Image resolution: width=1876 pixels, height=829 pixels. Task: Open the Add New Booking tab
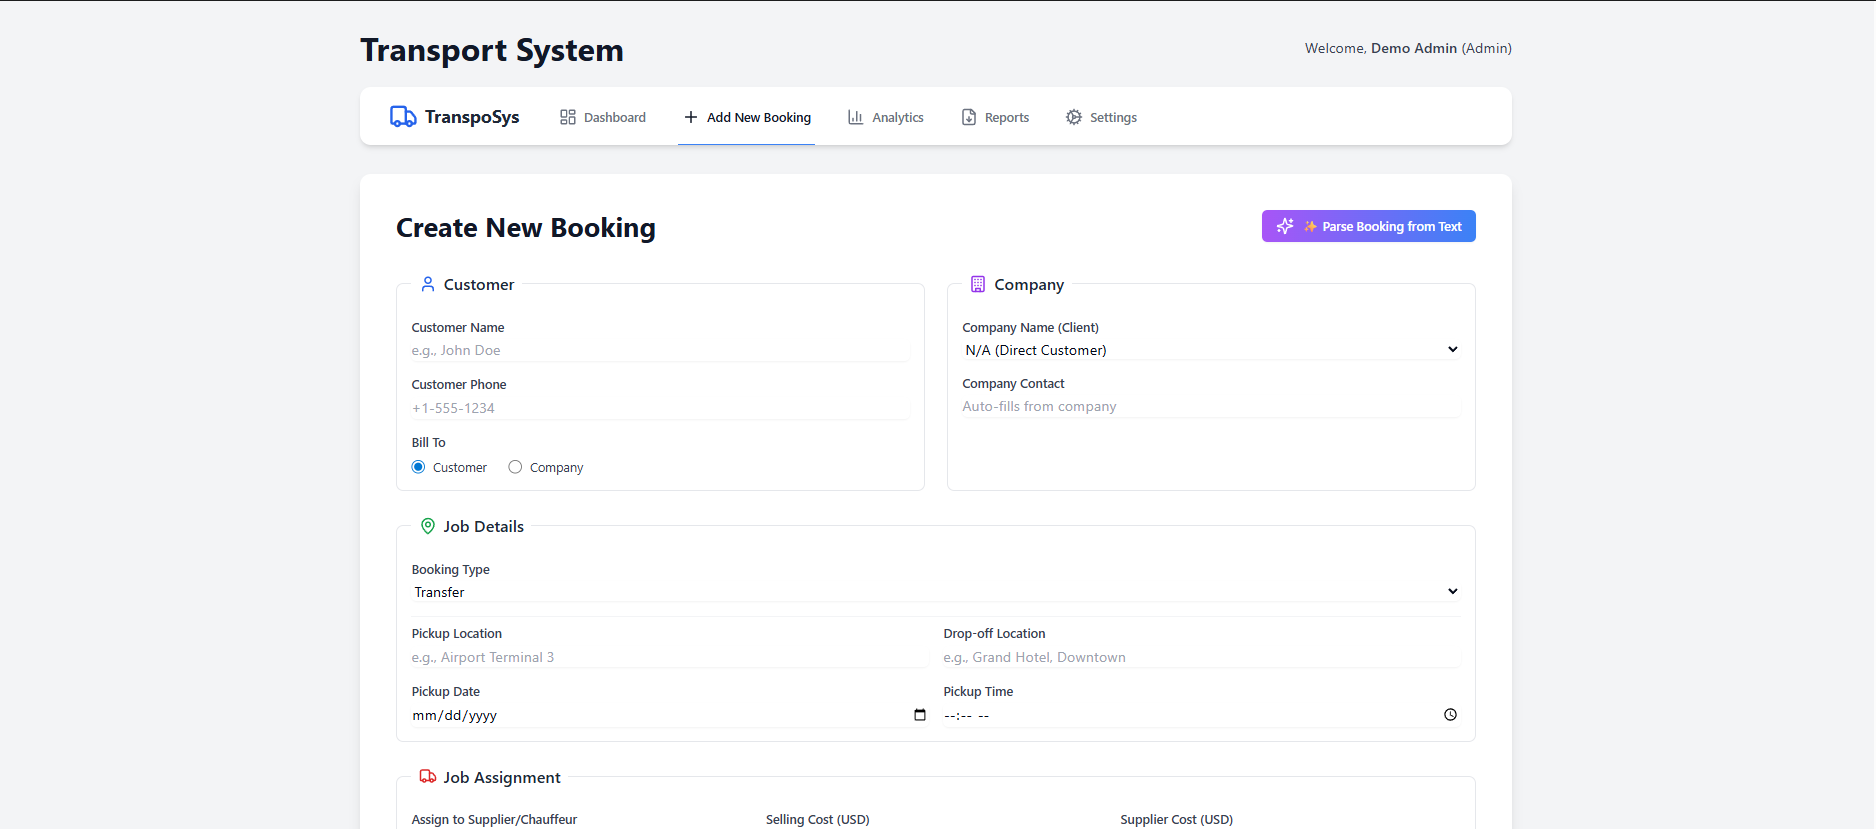pos(747,117)
